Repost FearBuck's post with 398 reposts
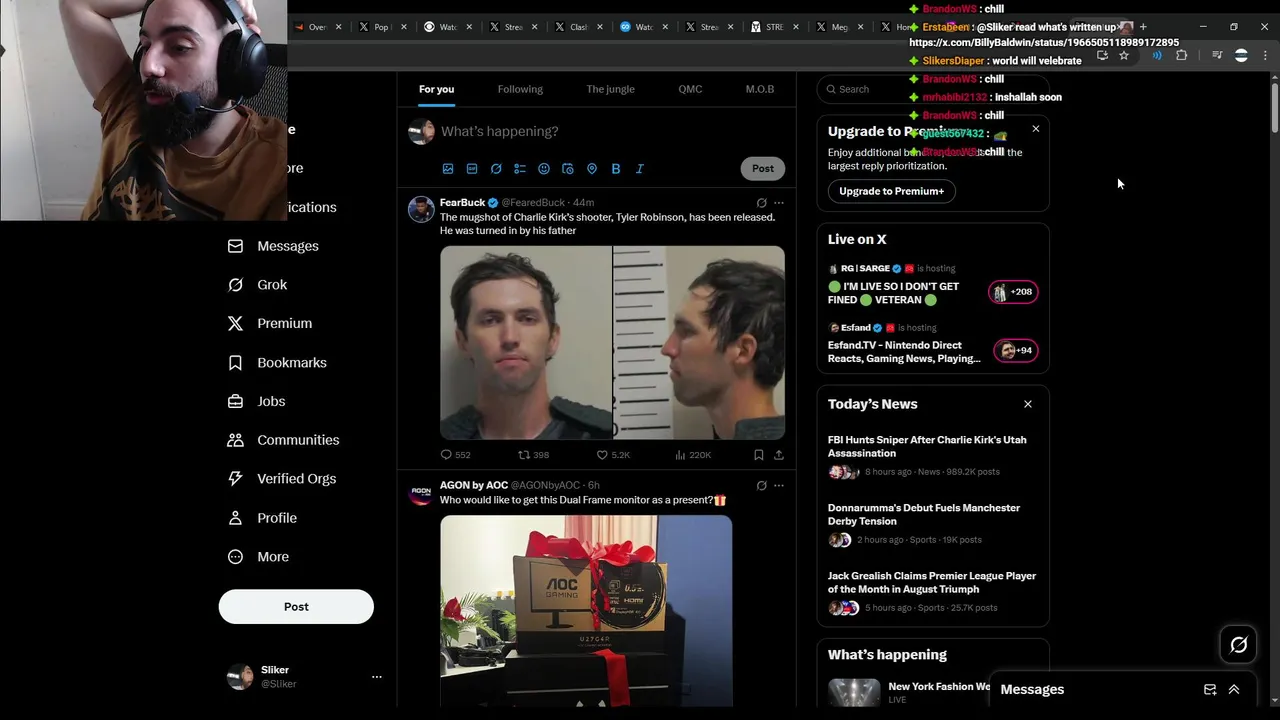This screenshot has width=1280, height=720. (x=533, y=455)
